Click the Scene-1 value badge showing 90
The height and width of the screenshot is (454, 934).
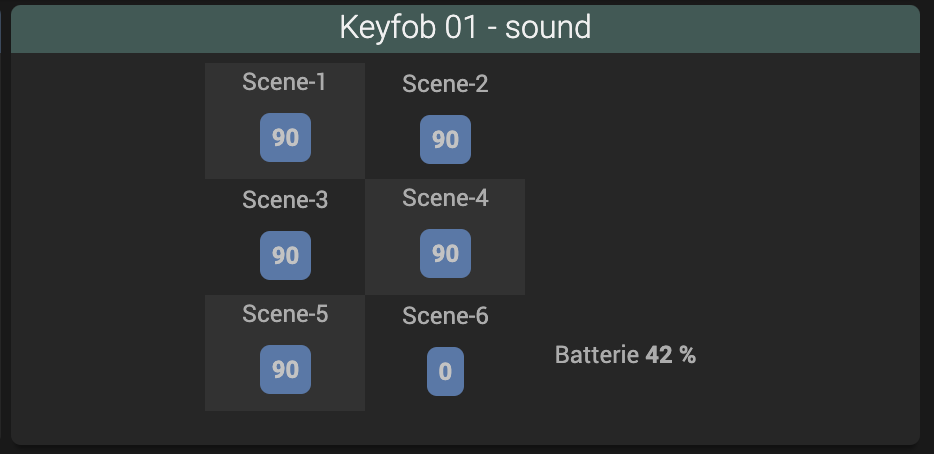click(x=285, y=138)
